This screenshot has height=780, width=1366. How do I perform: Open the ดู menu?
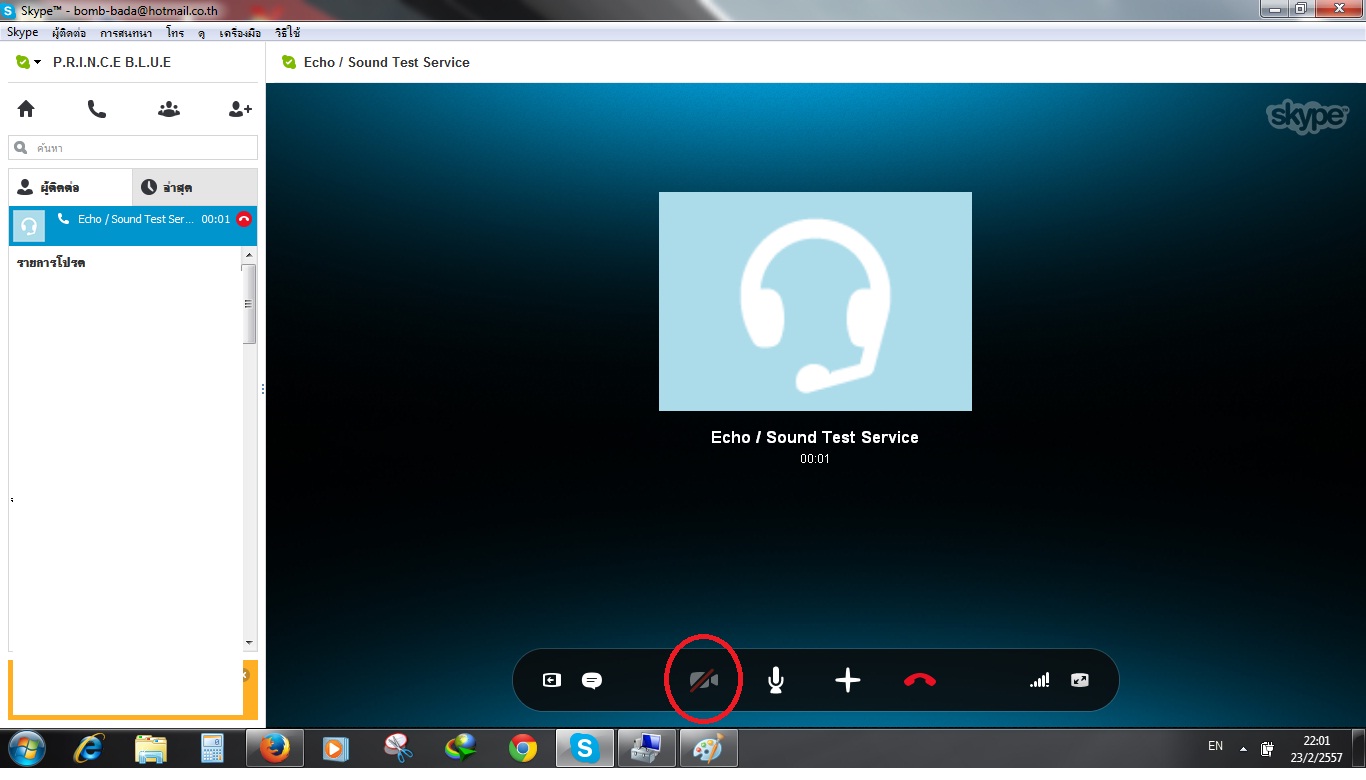click(201, 32)
